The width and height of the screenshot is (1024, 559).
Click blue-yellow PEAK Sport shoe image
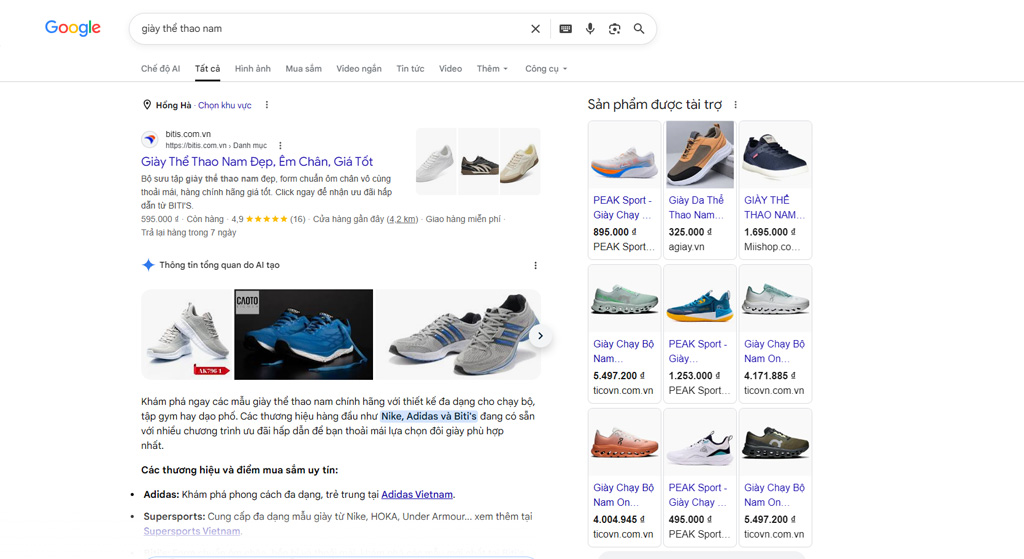tap(700, 298)
